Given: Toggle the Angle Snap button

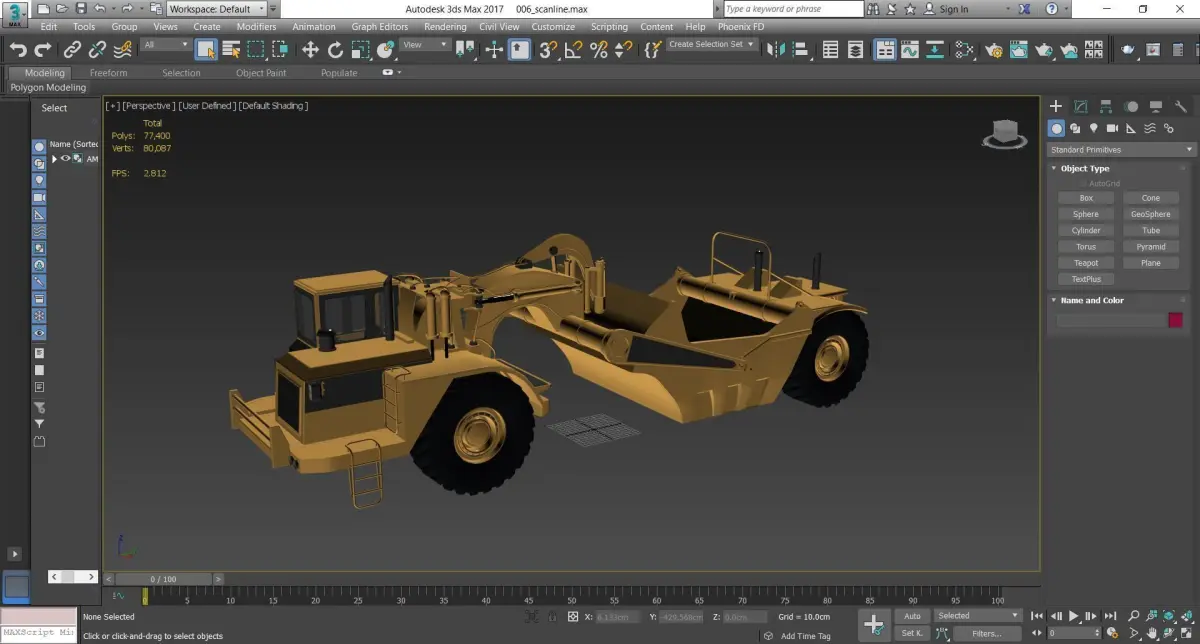Looking at the screenshot, I should (x=573, y=50).
